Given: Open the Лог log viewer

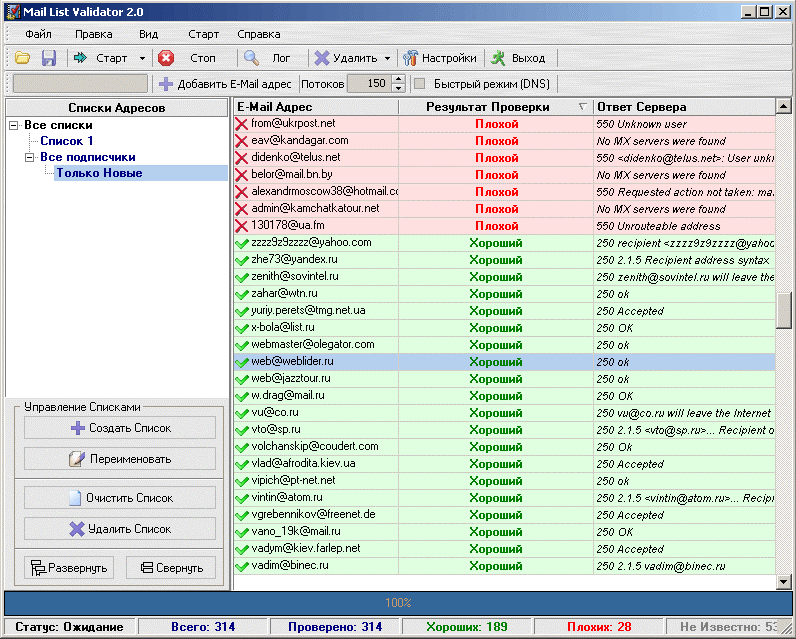Looking at the screenshot, I should click(270, 59).
